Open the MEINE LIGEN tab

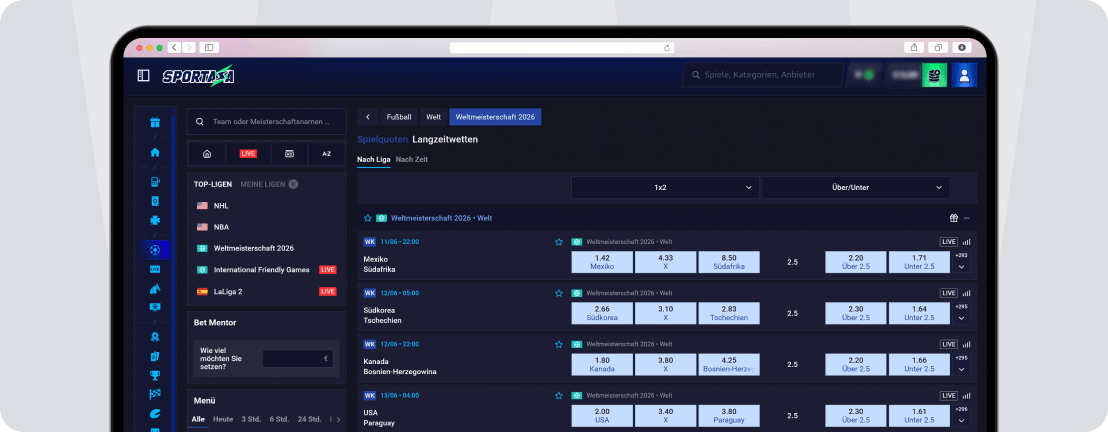coord(269,185)
